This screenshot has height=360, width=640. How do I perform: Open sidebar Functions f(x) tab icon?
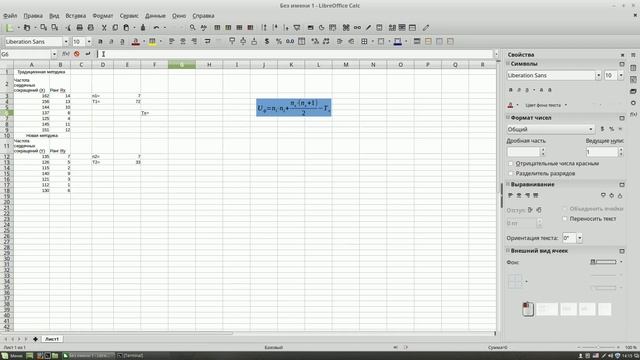(633, 114)
